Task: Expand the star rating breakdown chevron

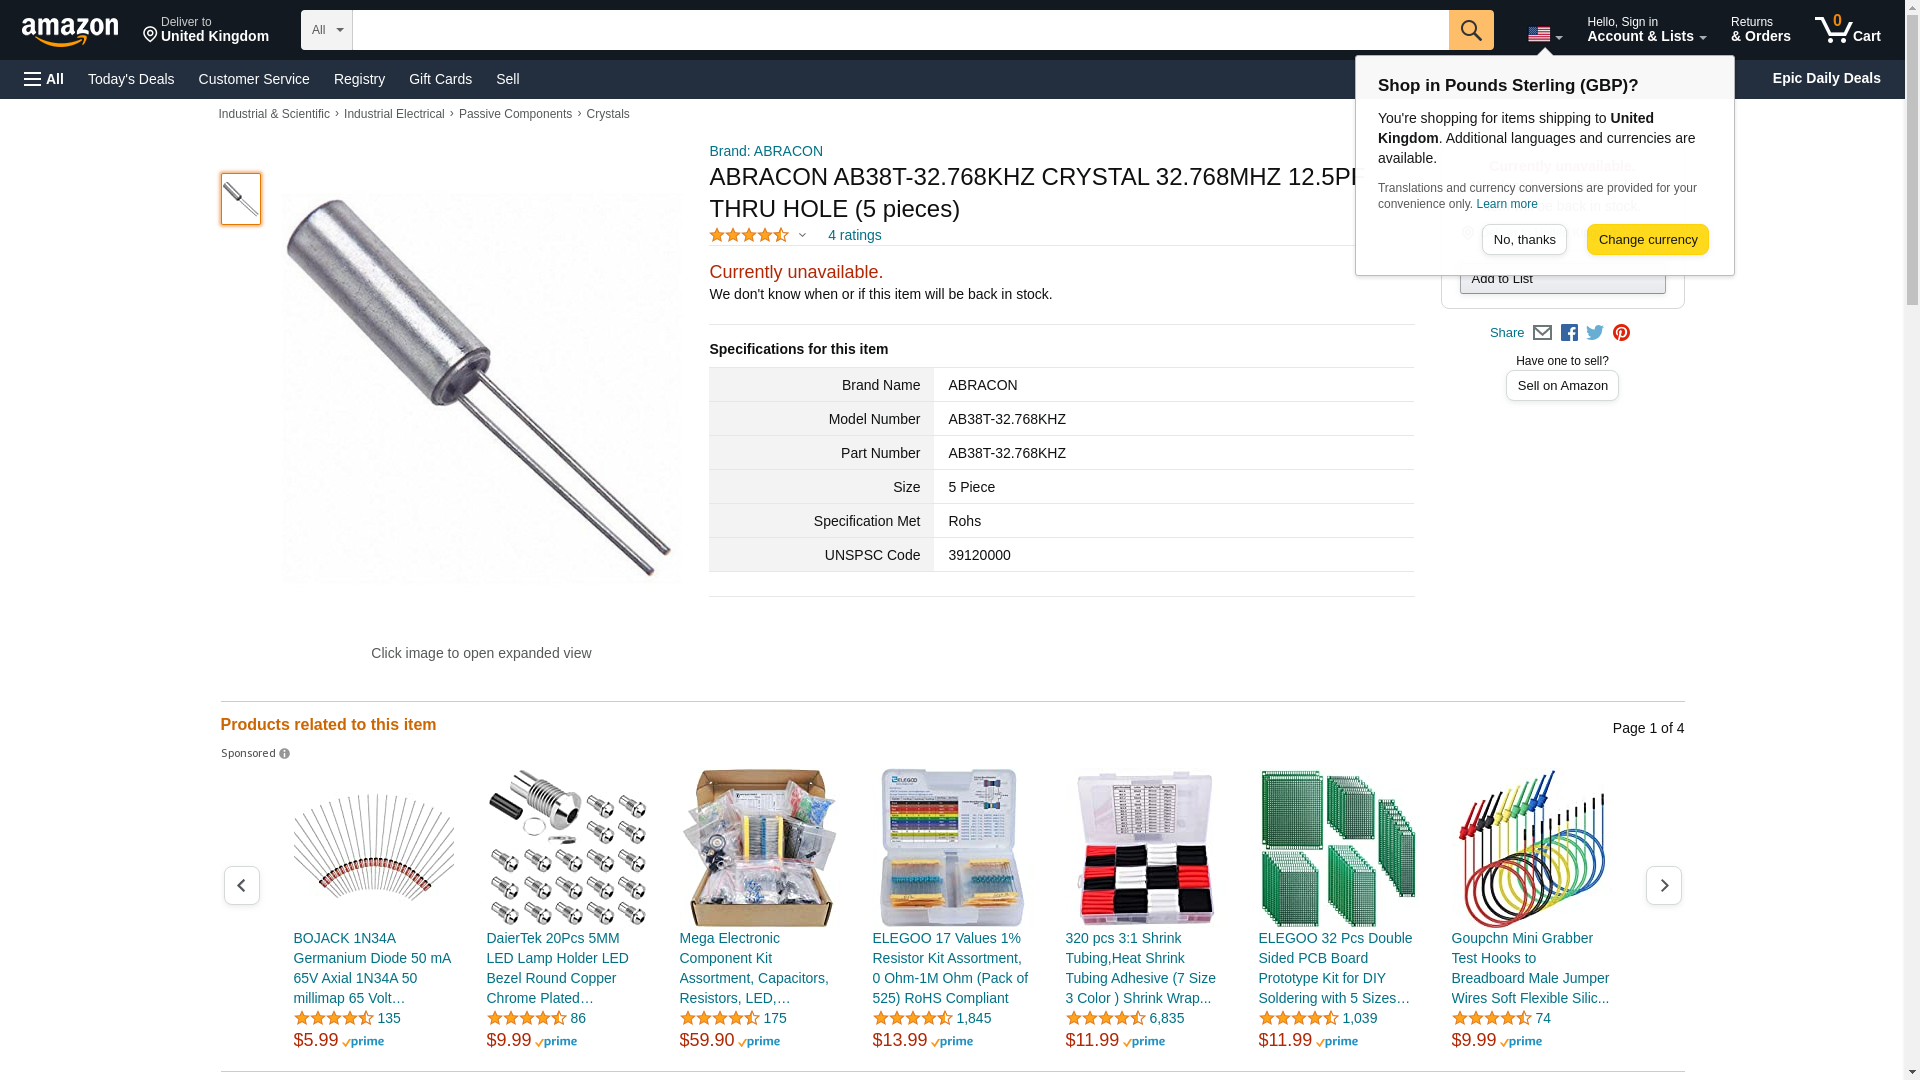Action: coord(802,236)
